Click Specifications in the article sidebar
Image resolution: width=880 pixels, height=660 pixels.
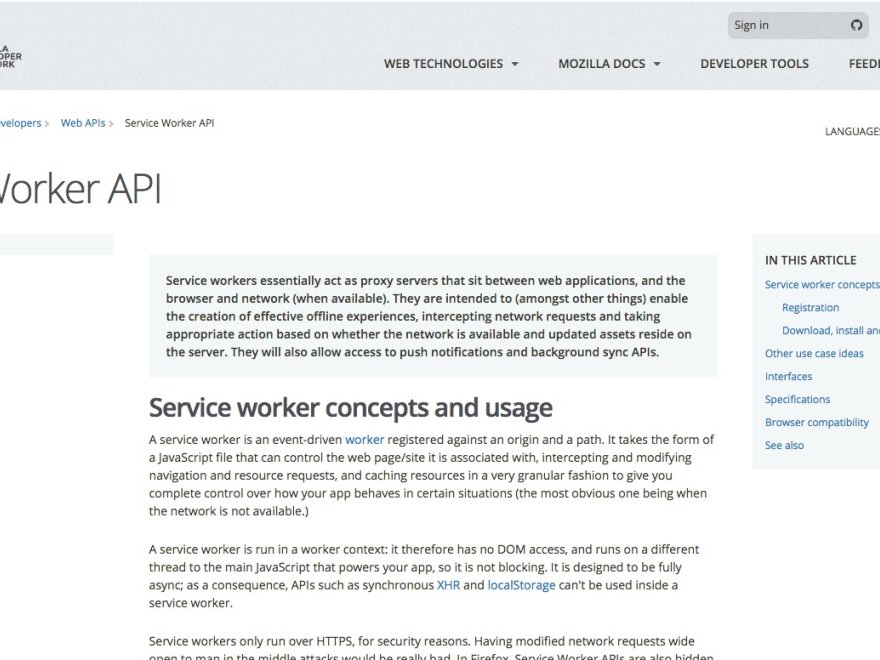[x=797, y=399]
